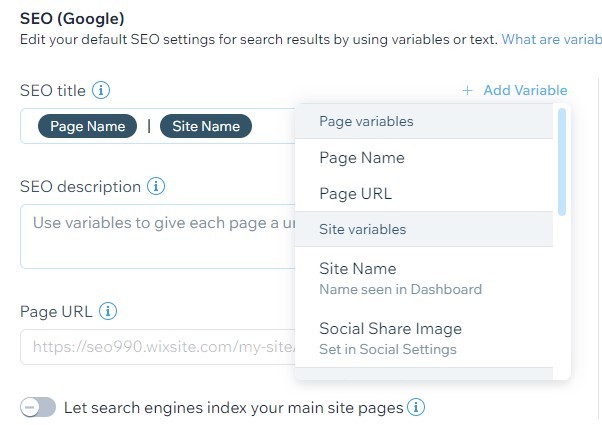Click the variables list scrollbar
This screenshot has height=425, width=602.
(562, 162)
